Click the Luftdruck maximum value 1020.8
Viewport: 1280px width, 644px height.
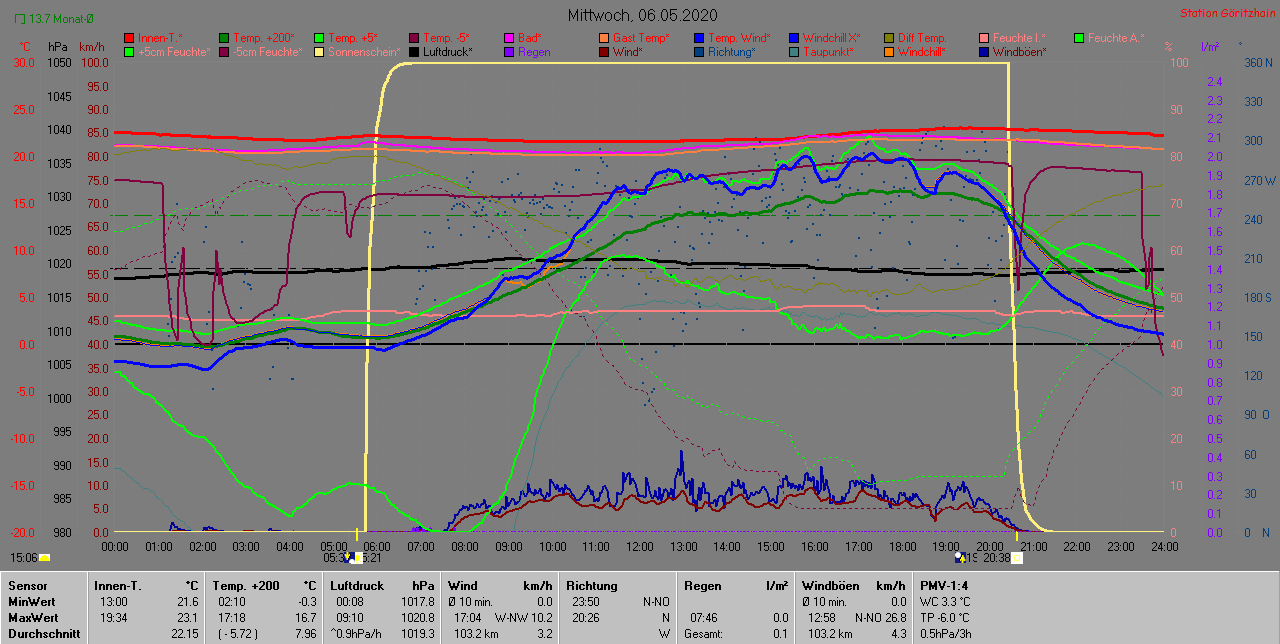click(x=418, y=617)
